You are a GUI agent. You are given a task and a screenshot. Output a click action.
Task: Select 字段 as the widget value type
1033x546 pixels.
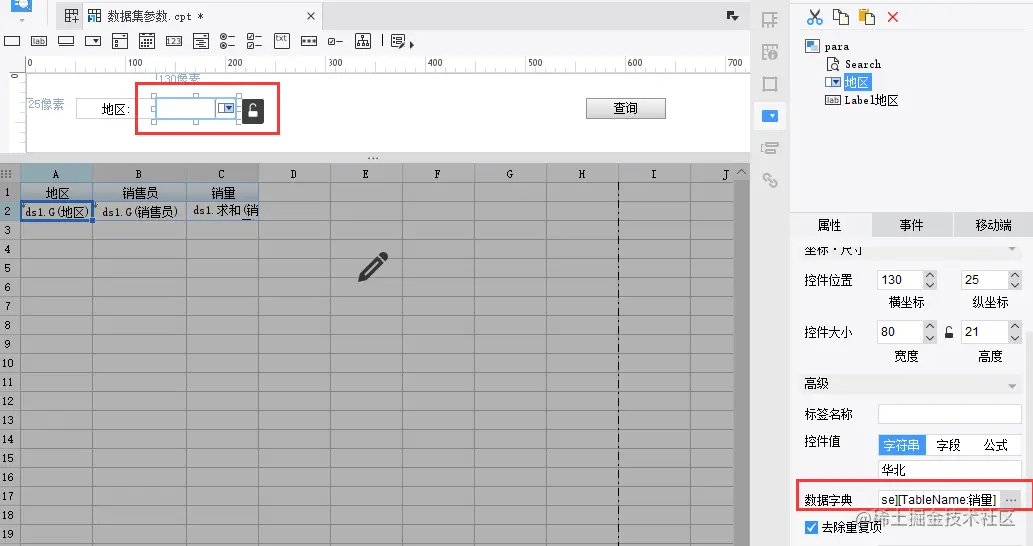click(949, 445)
